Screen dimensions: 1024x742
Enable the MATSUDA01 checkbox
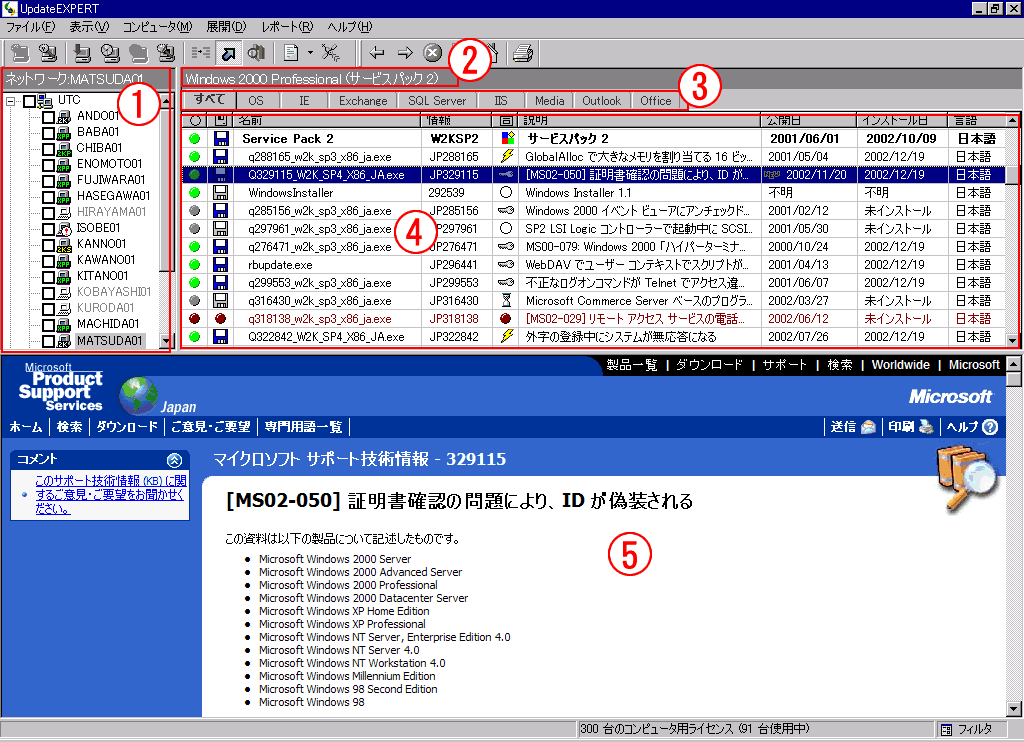tap(48, 341)
